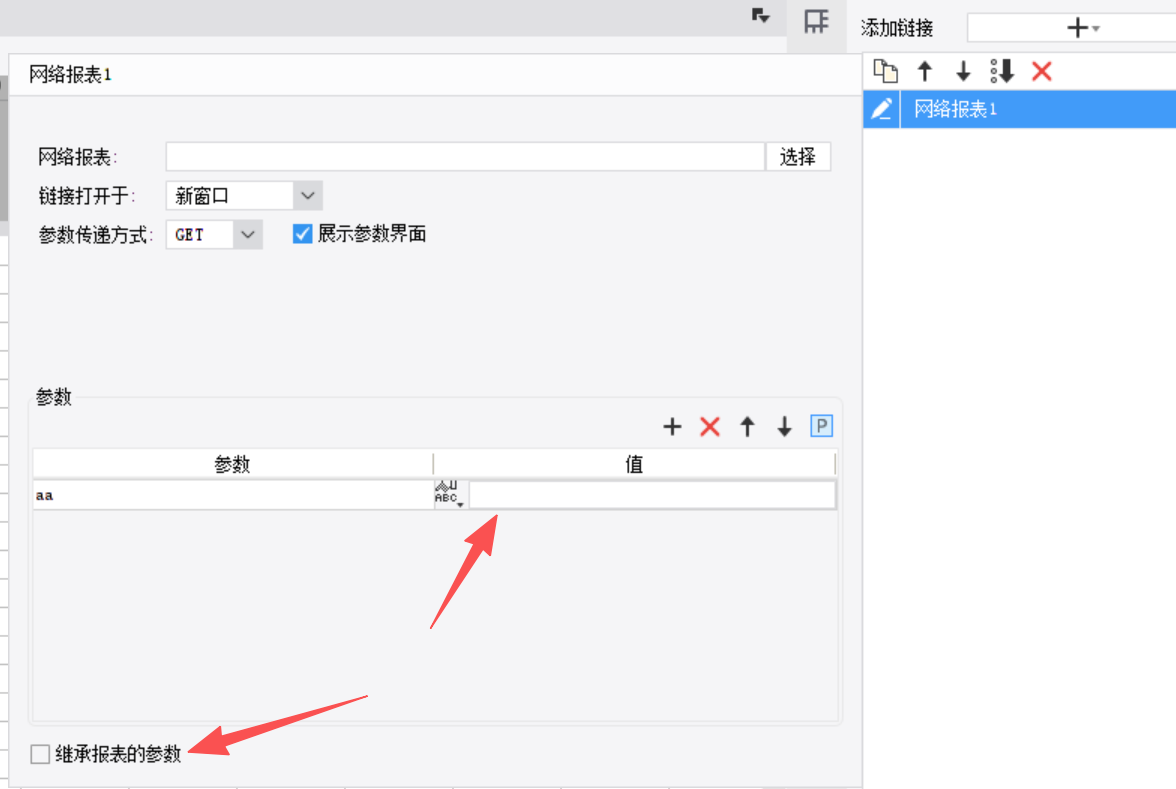The height and width of the screenshot is (789, 1176).
Task: Move parameter down in the parameter table
Action: (x=784, y=427)
